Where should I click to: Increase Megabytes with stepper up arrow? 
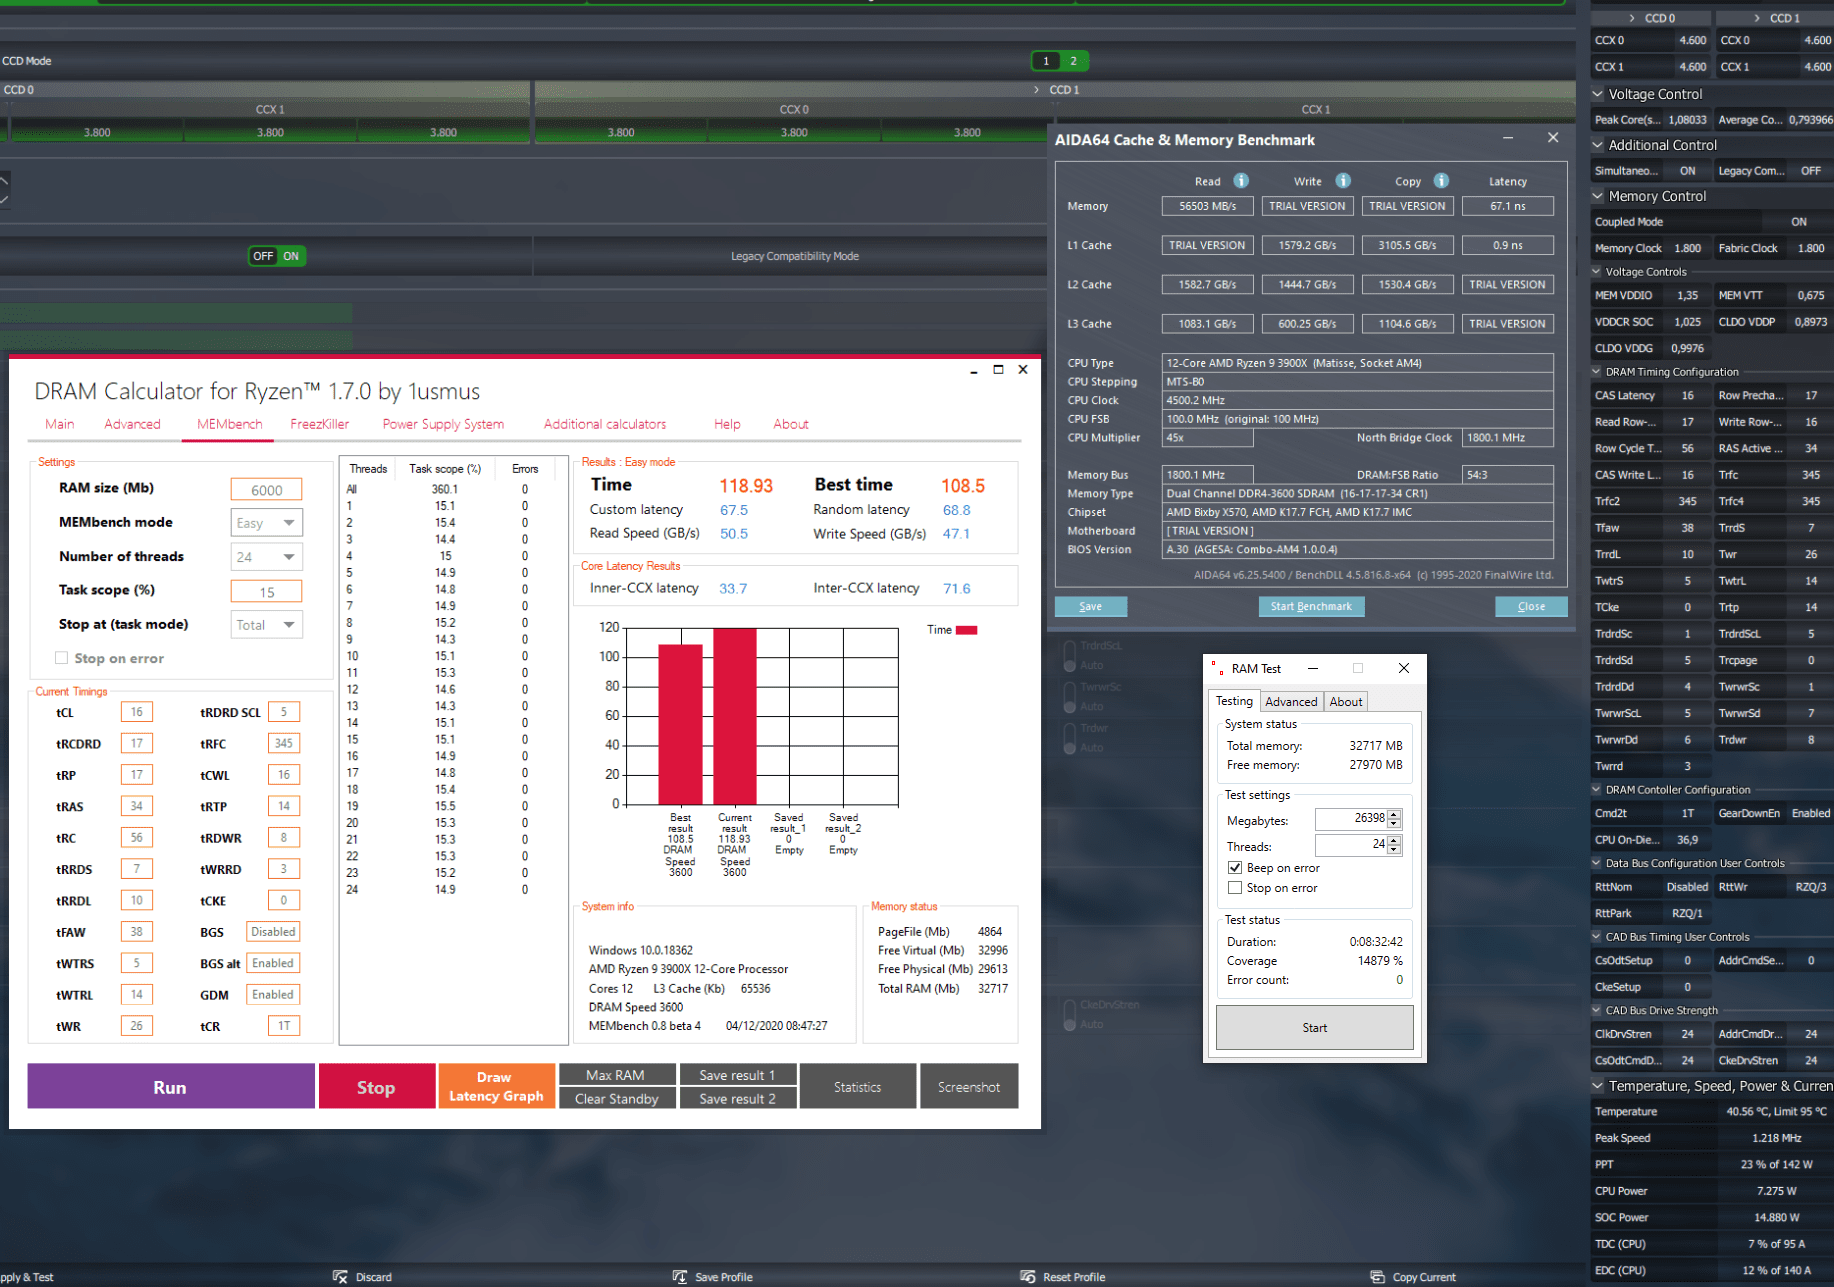tap(1394, 814)
